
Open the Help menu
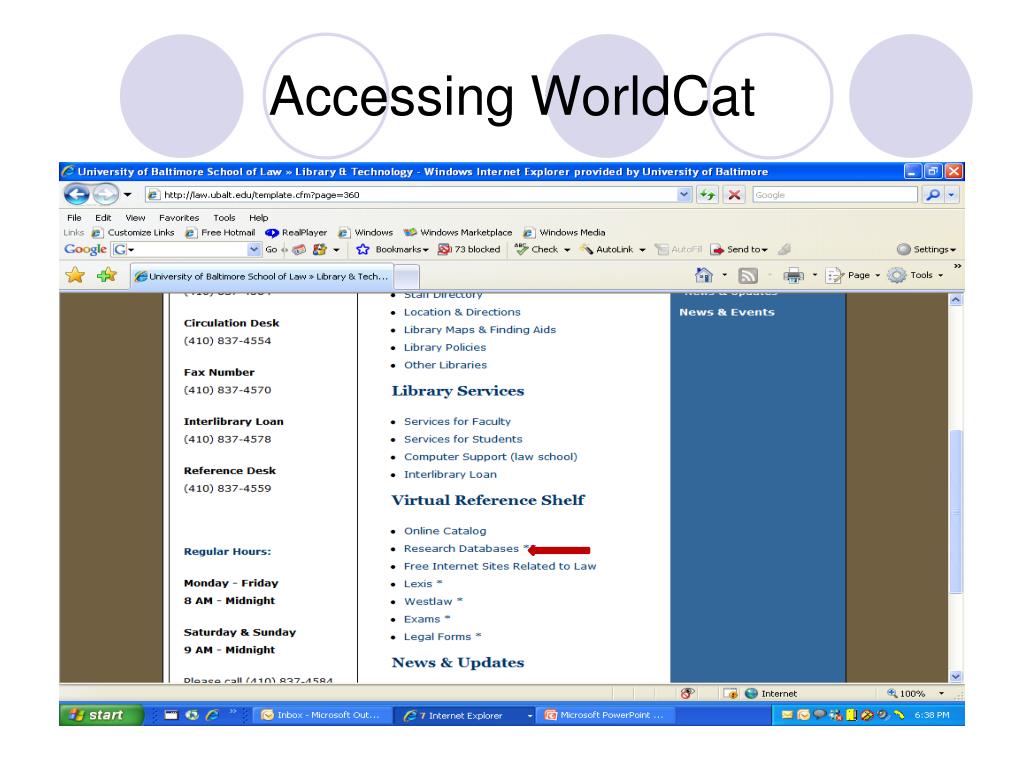(259, 217)
